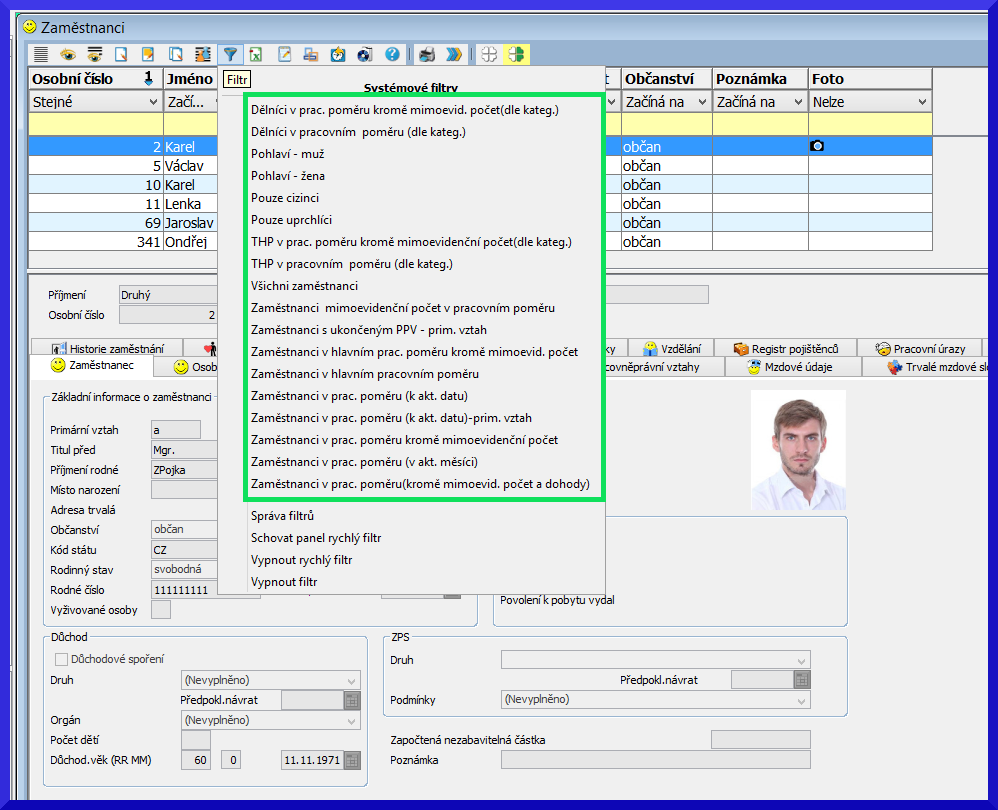Viewport: 998px width, 810px height.
Task: Click the eye view icon in toolbar
Action: pos(68,54)
